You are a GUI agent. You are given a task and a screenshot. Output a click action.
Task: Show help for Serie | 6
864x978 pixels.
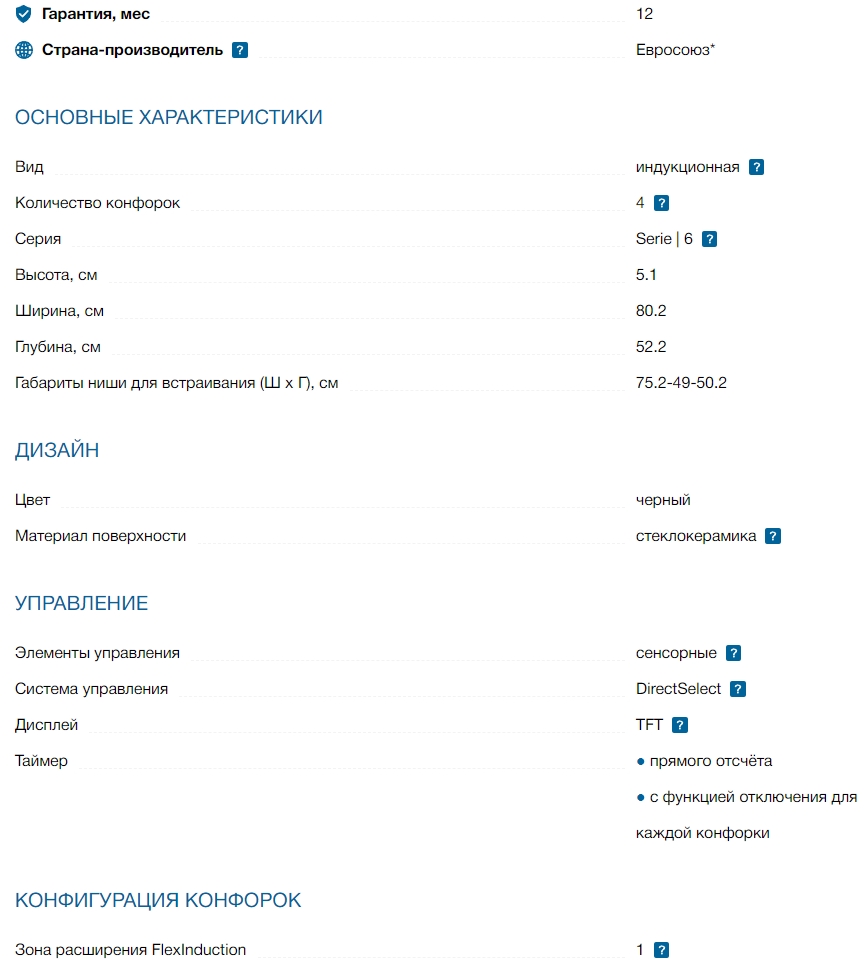tap(709, 240)
